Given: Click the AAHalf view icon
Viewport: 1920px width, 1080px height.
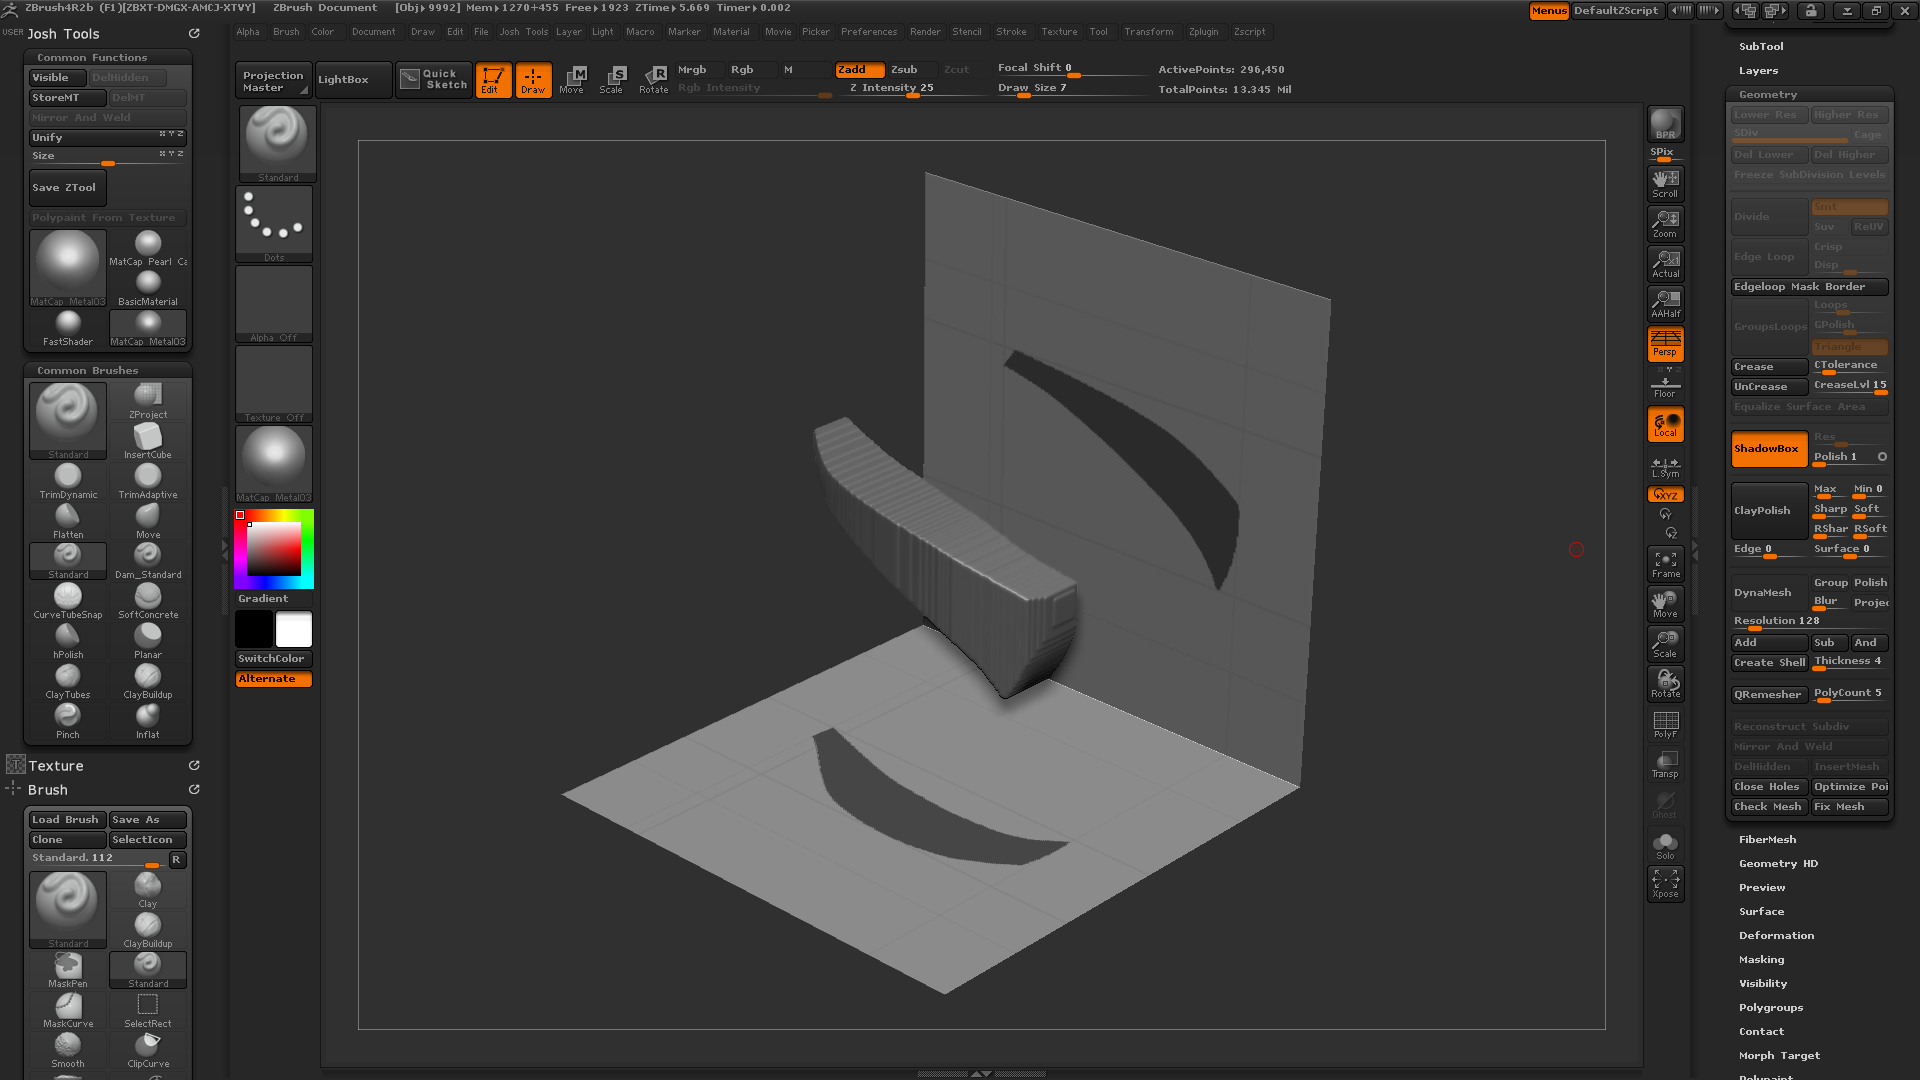Looking at the screenshot, I should [x=1665, y=303].
